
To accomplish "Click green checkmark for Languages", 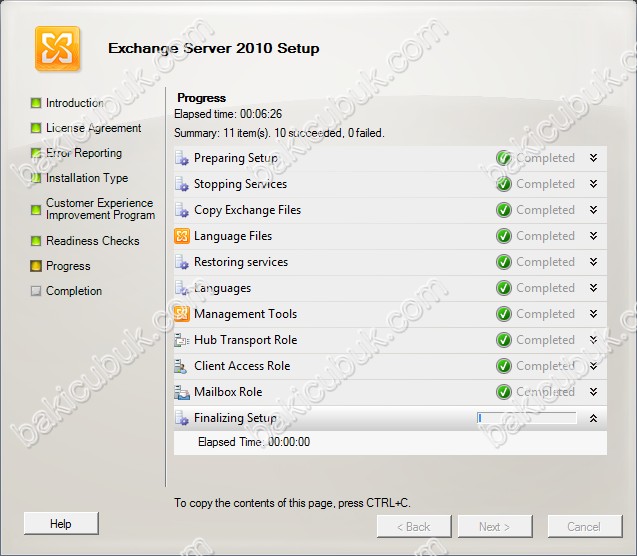I will (x=504, y=288).
